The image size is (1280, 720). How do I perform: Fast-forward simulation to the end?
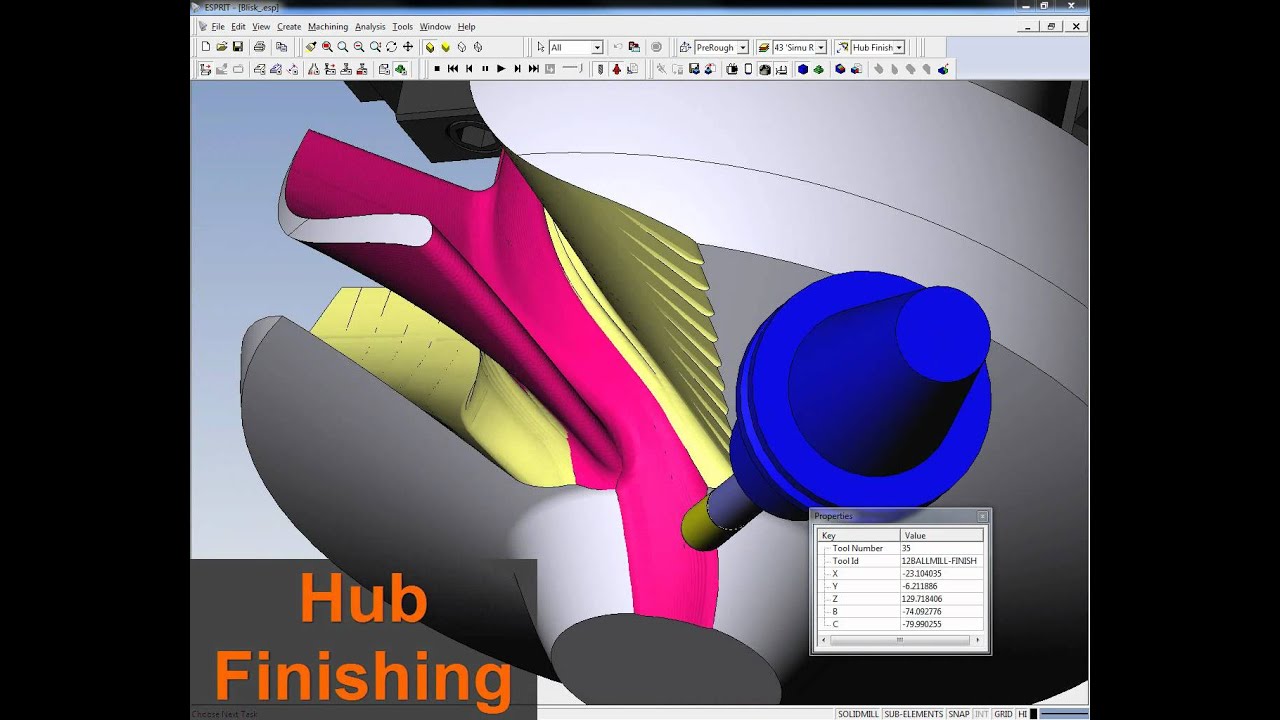pyautogui.click(x=533, y=69)
